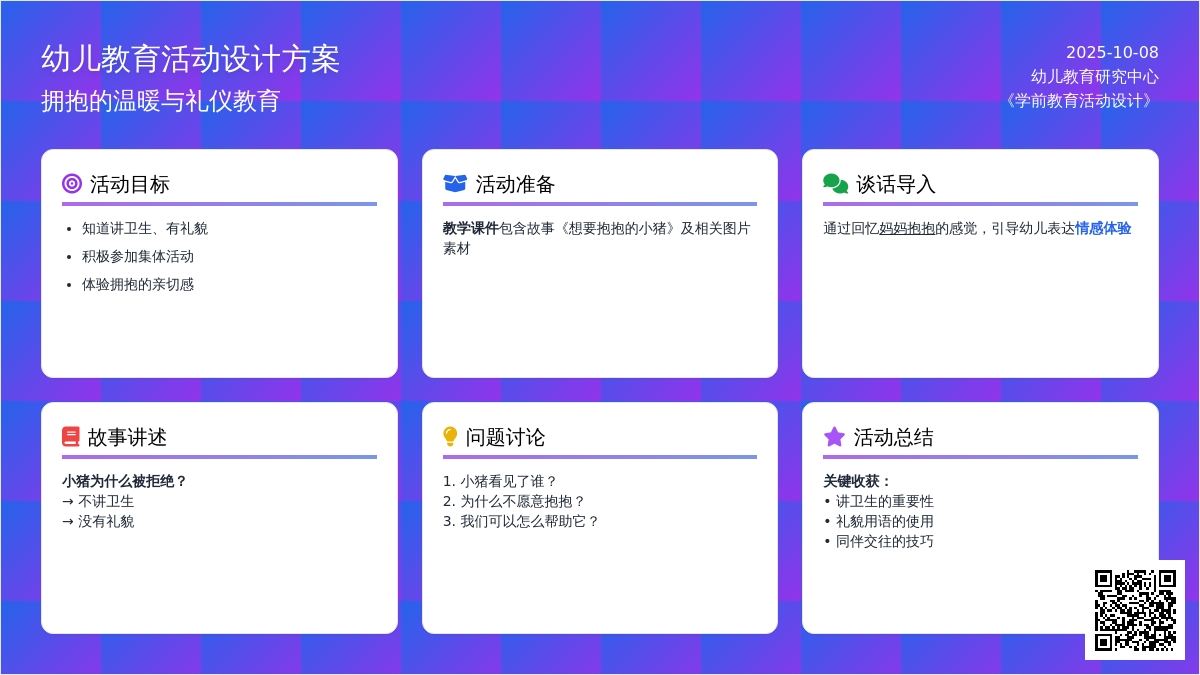Select the 知道讲卫生、有礼貌 bullet item

(x=145, y=228)
